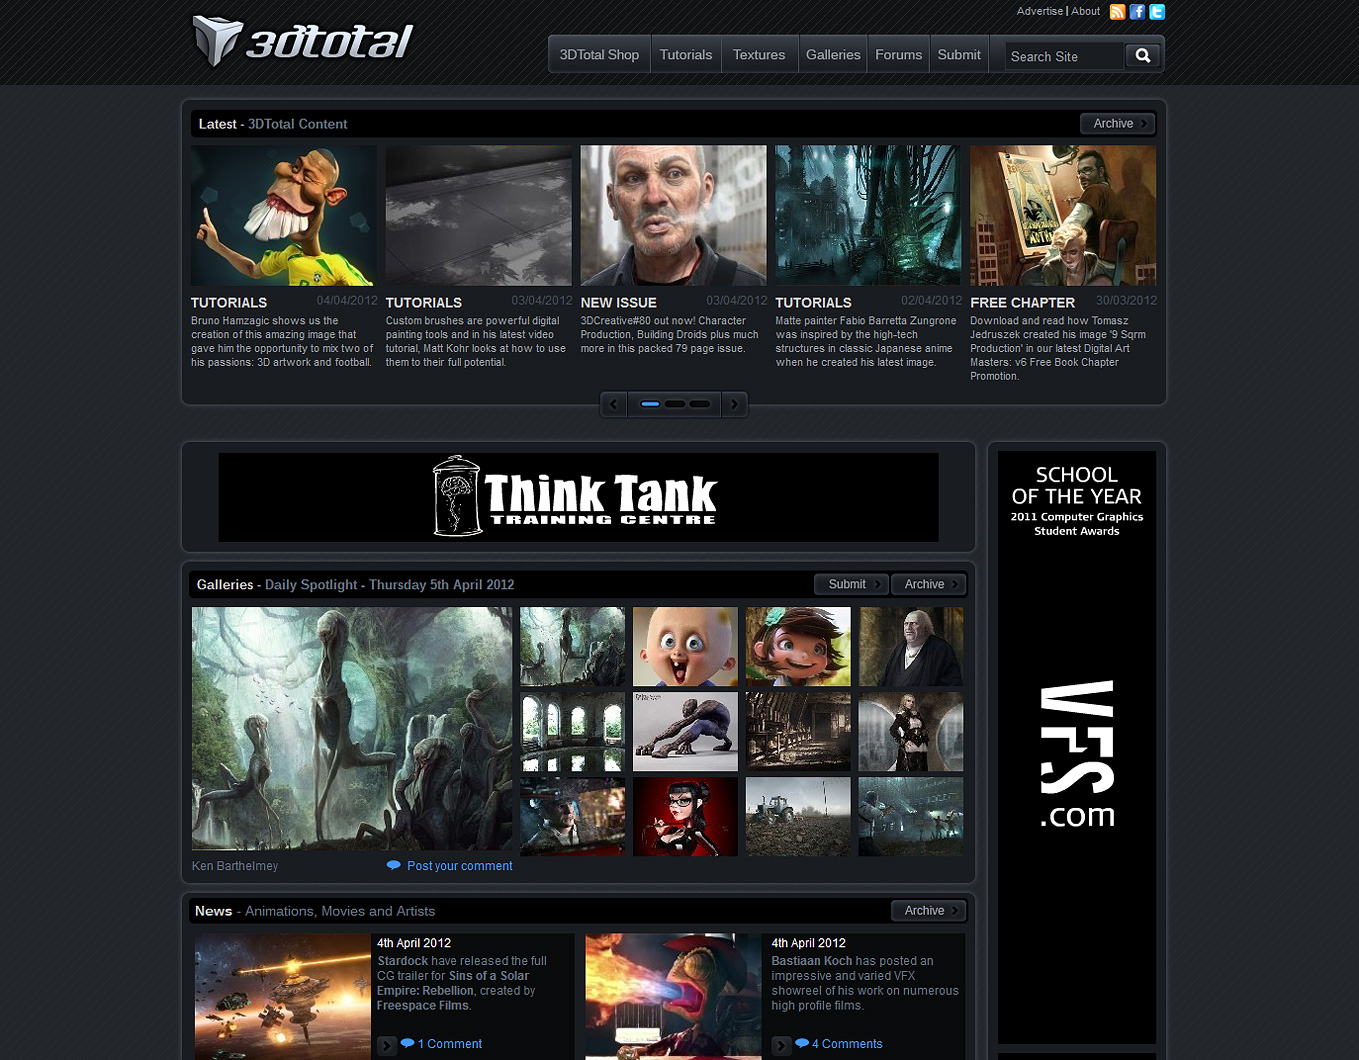Click arrow button under Stardock news
This screenshot has width=1359, height=1060.
(x=386, y=1045)
